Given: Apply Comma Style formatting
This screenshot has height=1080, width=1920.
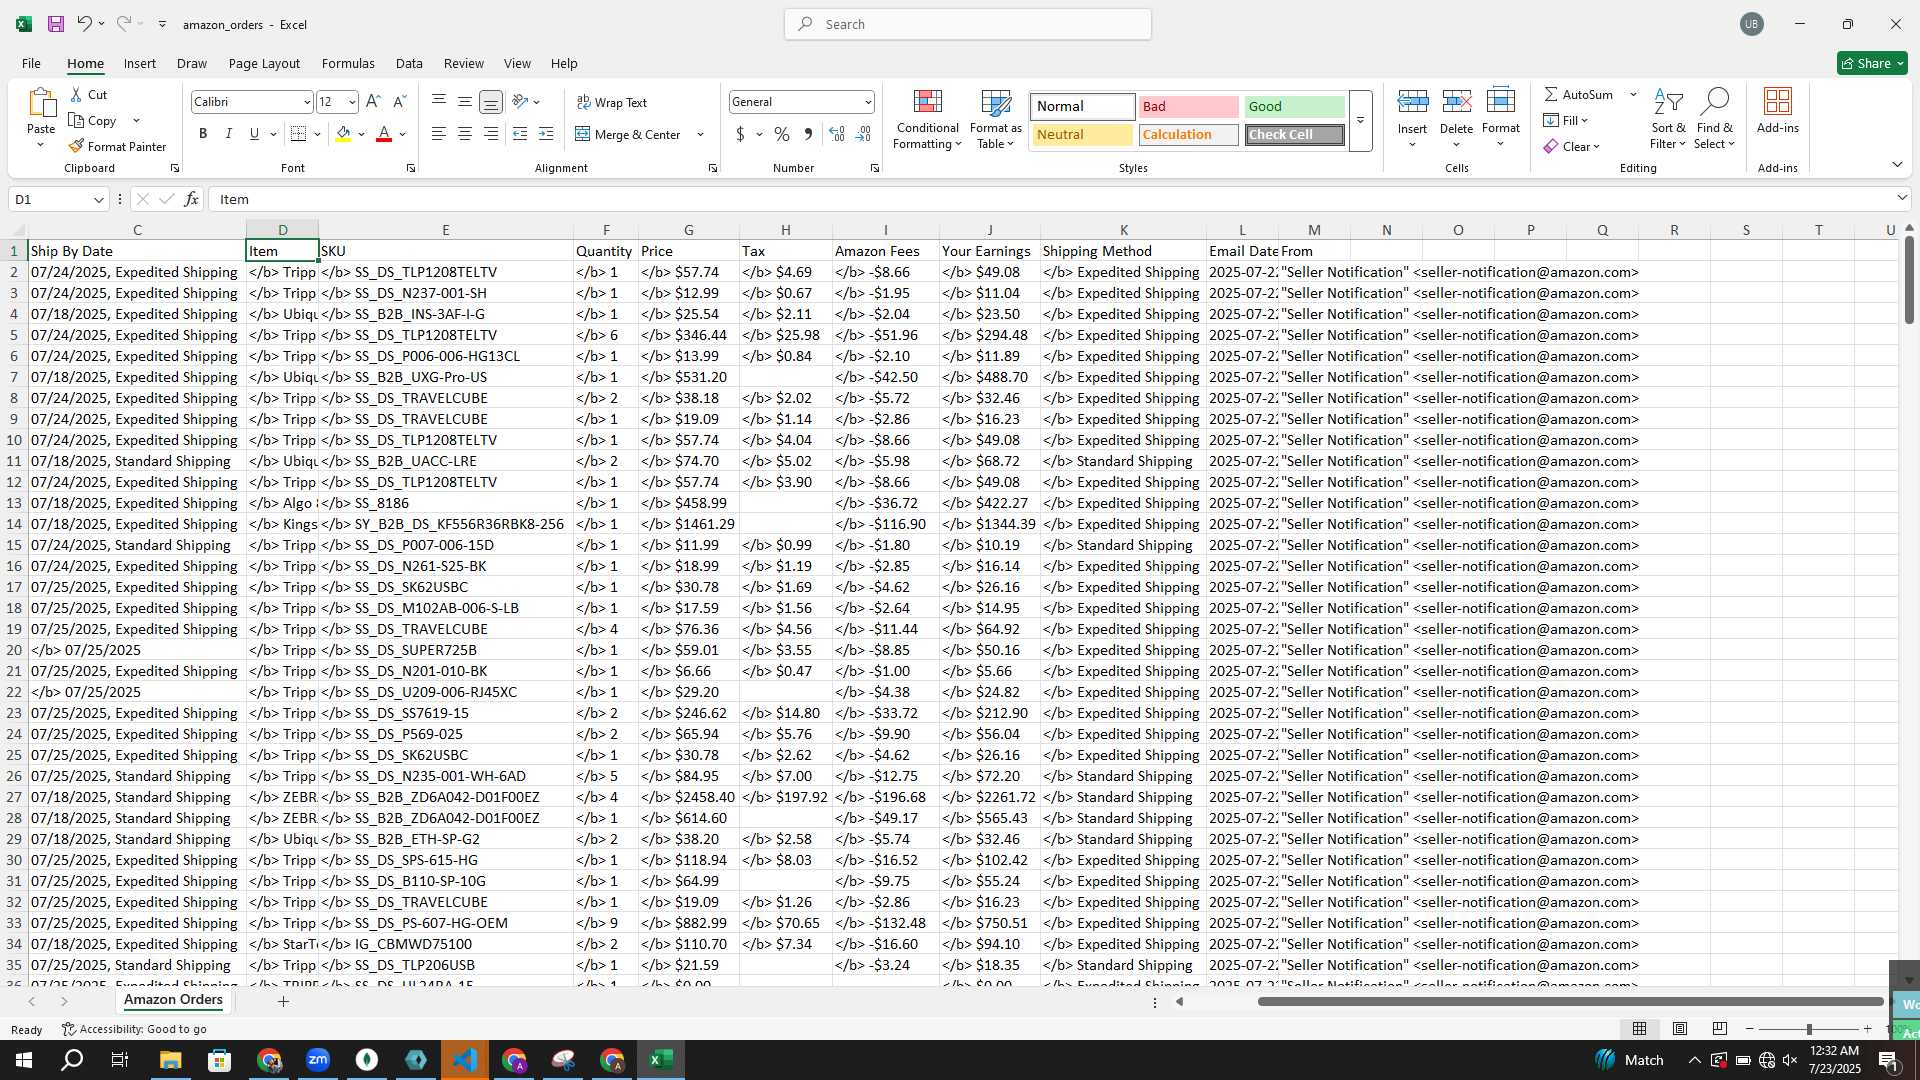Looking at the screenshot, I should point(808,134).
